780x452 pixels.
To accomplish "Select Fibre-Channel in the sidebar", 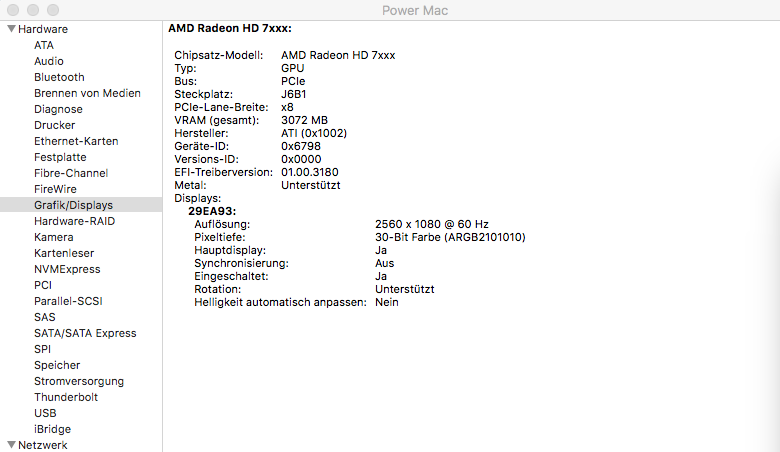I will click(71, 173).
